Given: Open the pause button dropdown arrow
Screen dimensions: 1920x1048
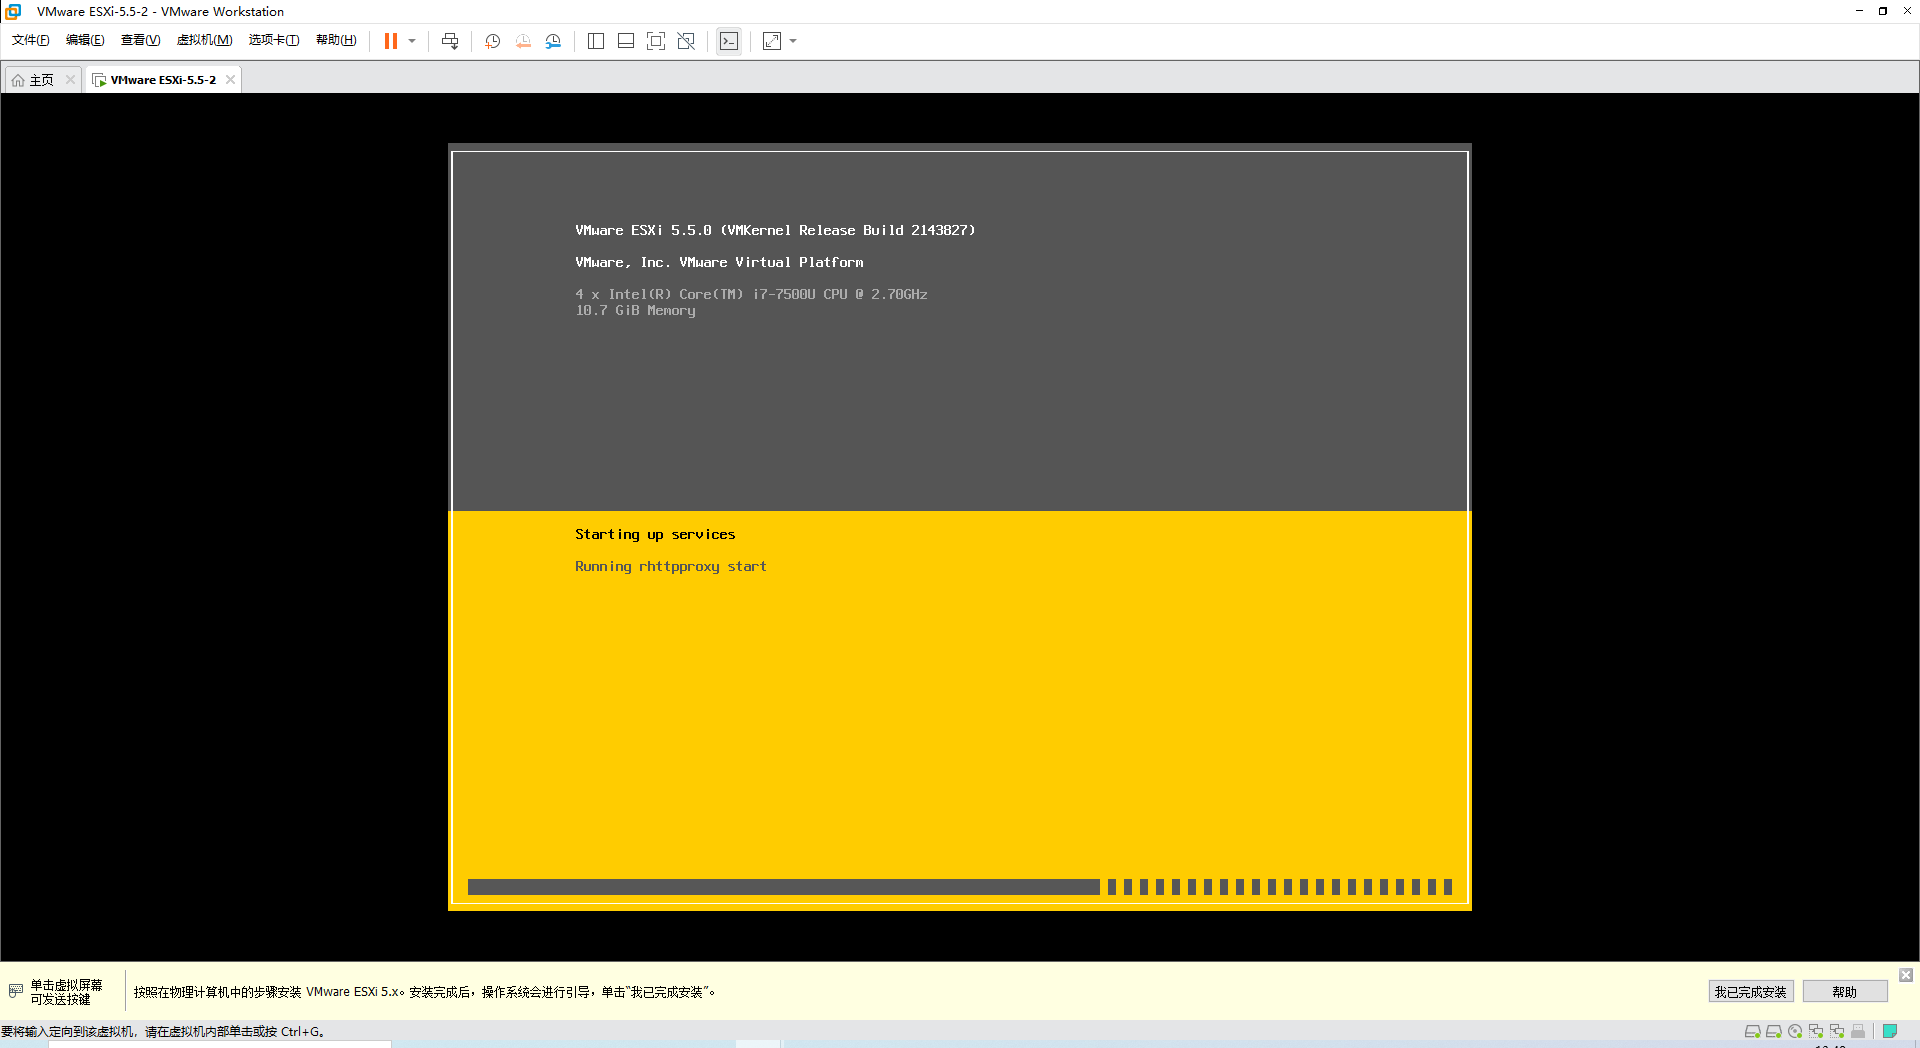Looking at the screenshot, I should click(411, 41).
